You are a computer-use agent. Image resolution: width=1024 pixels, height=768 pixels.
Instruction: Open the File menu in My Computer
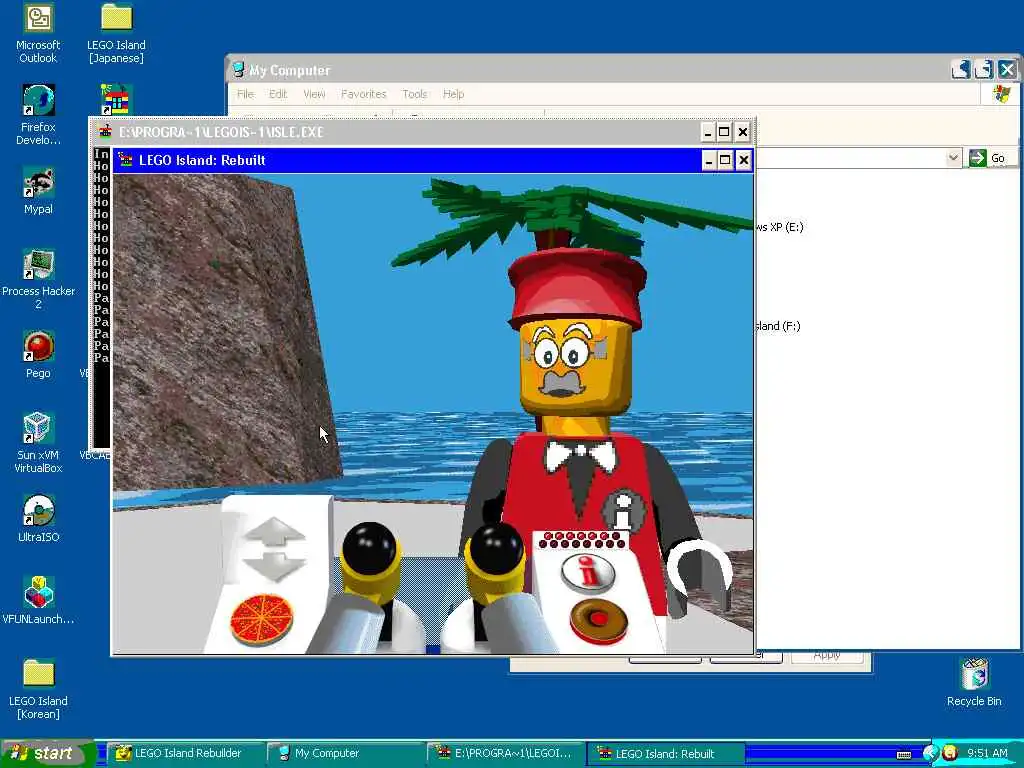point(245,94)
